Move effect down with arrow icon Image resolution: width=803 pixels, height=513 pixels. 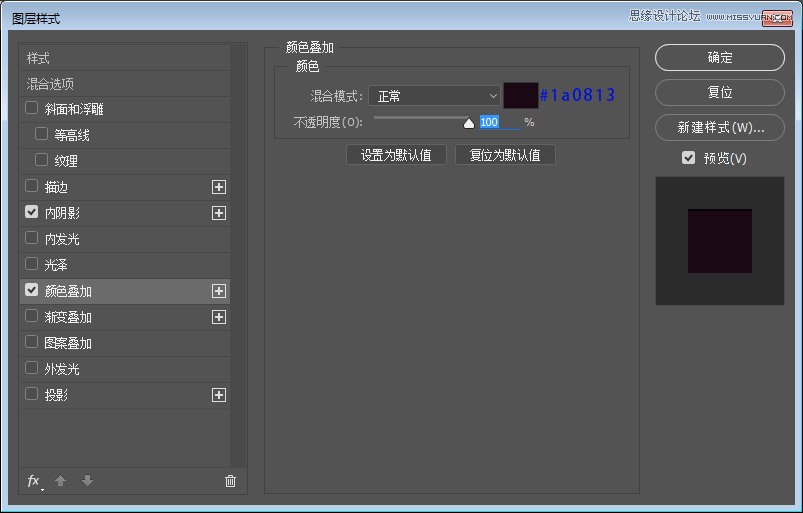point(87,481)
